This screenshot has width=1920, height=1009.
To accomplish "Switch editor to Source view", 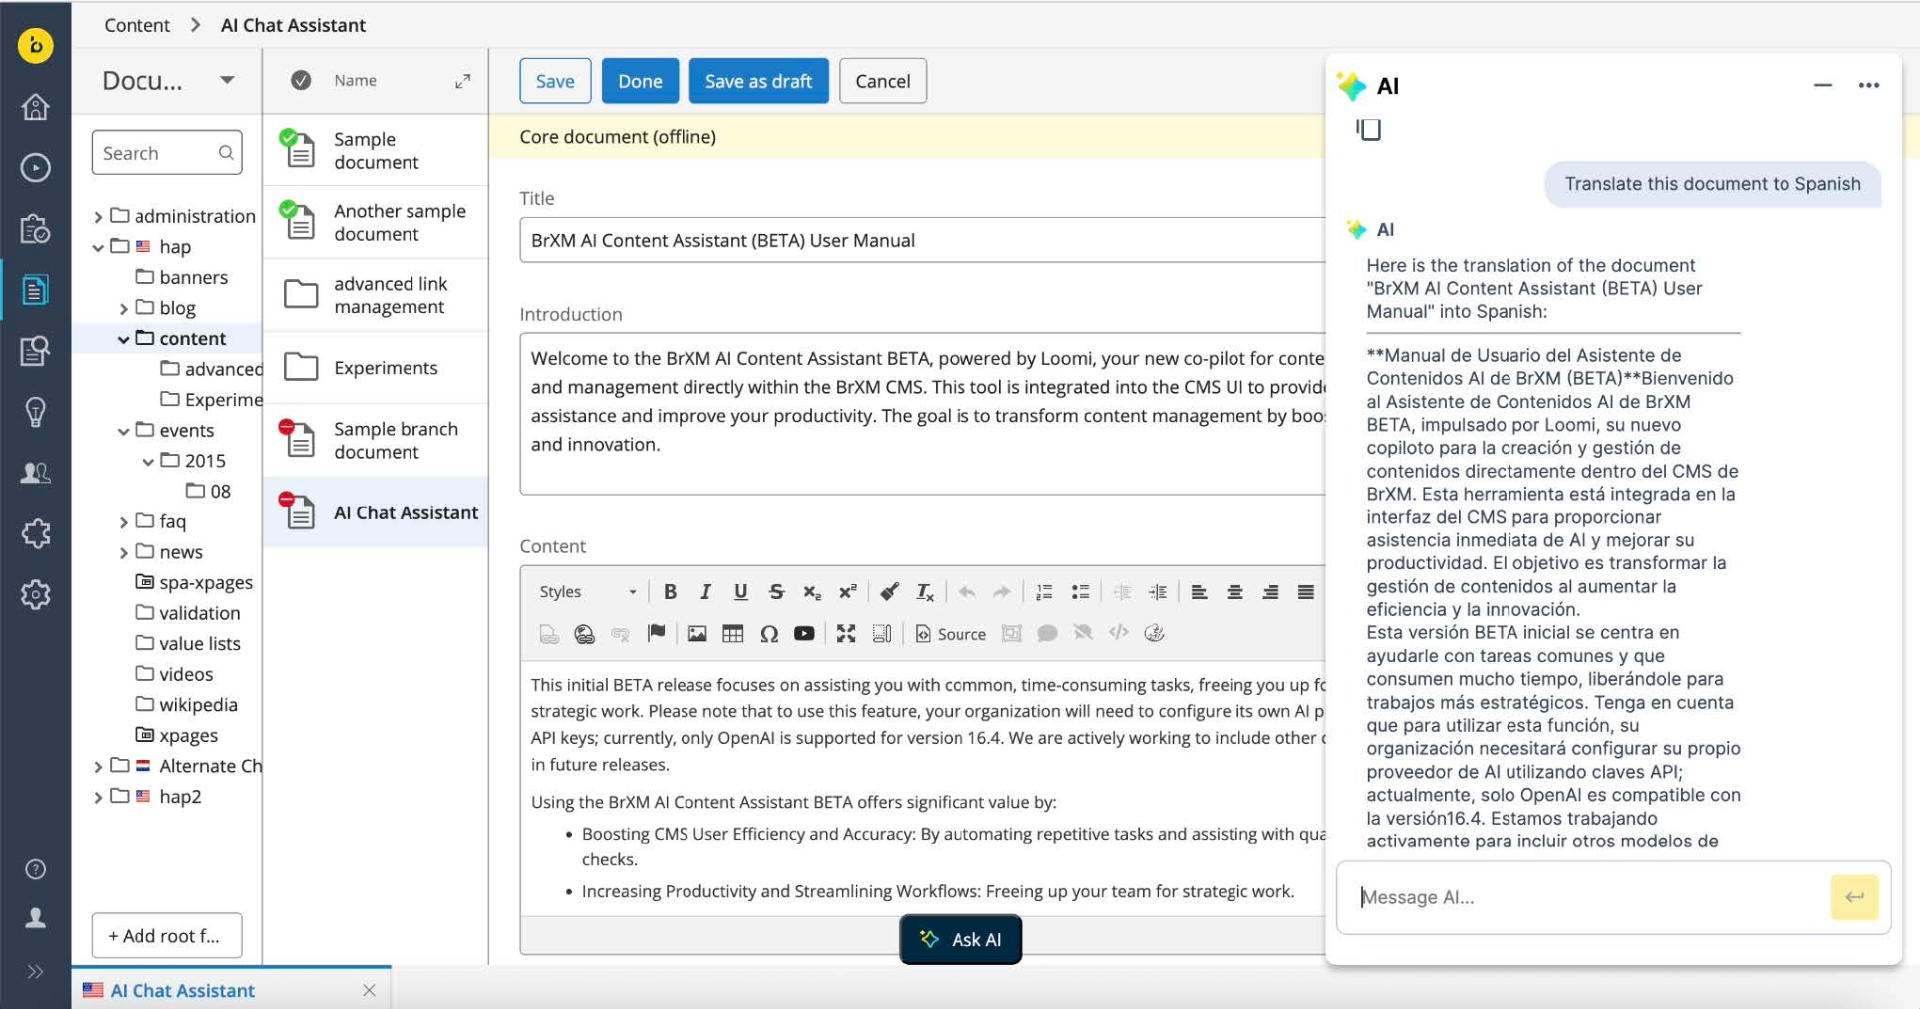I will 951,634.
